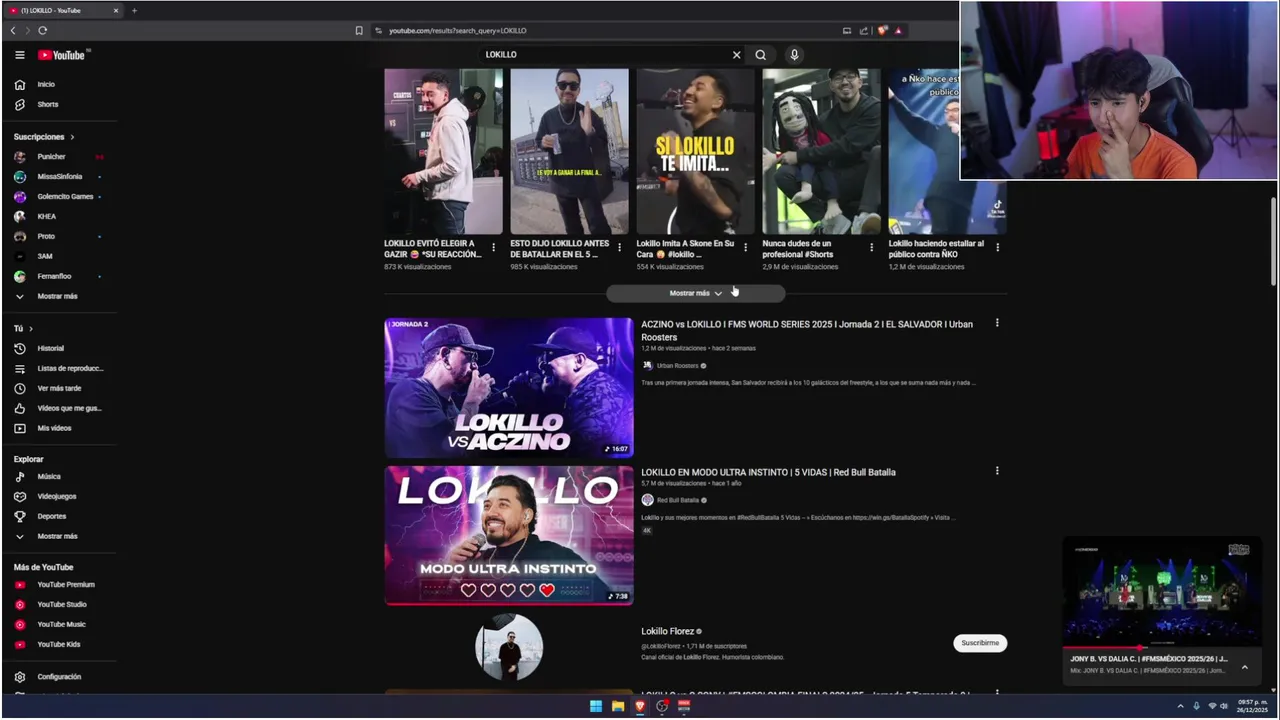The width and height of the screenshot is (1280, 720).
Task: Open the three-dot menu for ACZINO vs LOKILLO video
Action: click(x=997, y=323)
